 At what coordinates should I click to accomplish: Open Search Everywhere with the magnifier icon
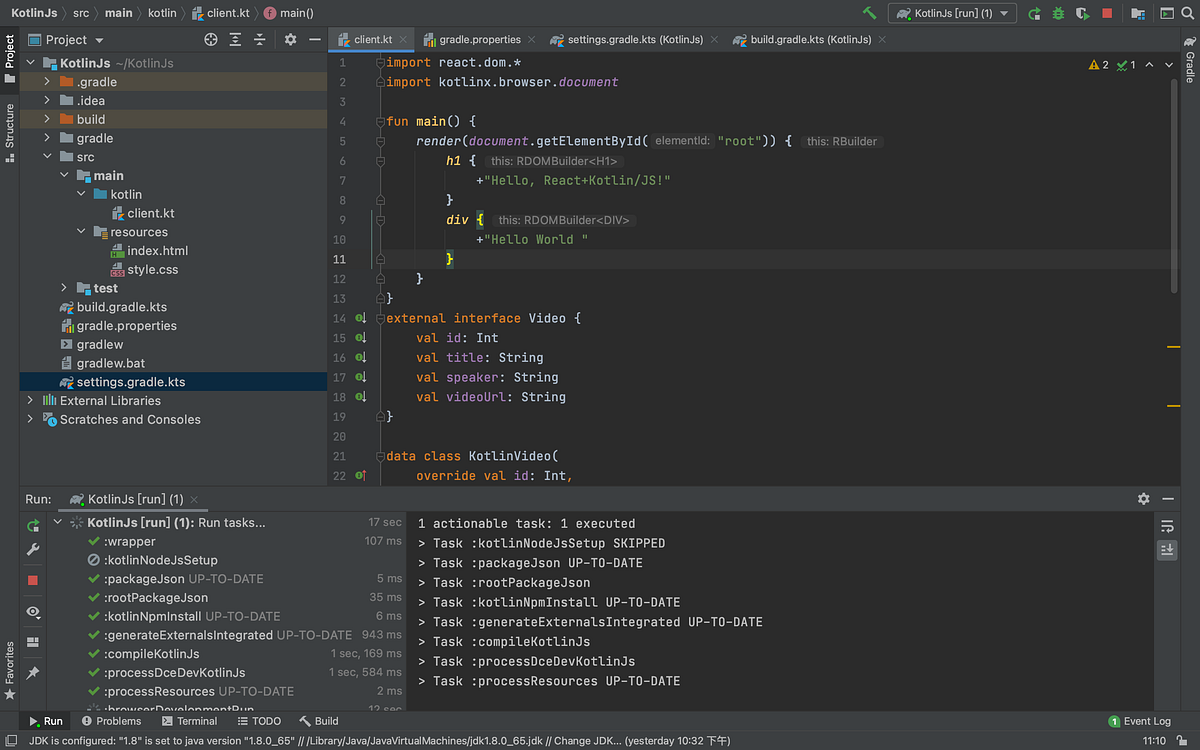click(x=1189, y=13)
